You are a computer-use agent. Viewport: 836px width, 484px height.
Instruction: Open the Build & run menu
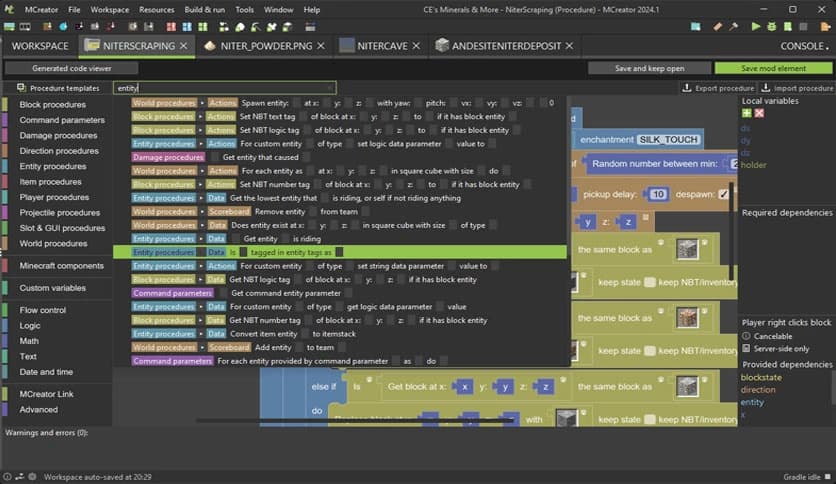tap(205, 9)
